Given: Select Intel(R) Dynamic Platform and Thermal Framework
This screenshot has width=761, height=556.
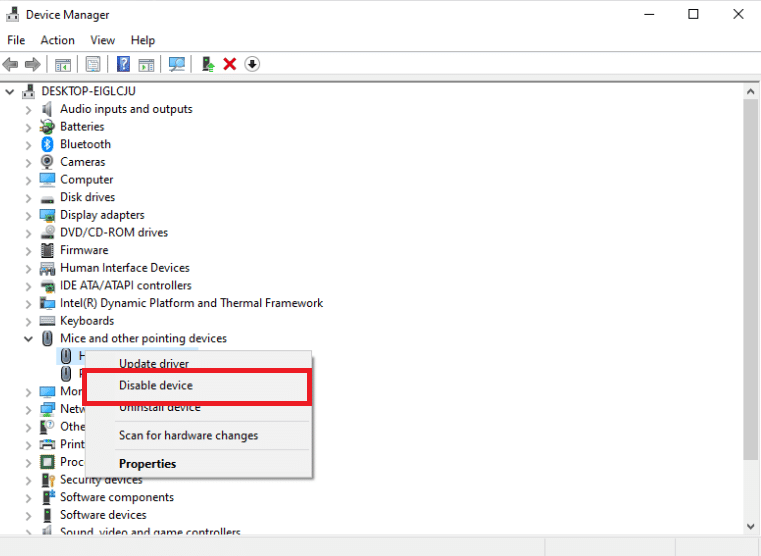Looking at the screenshot, I should click(x=191, y=303).
